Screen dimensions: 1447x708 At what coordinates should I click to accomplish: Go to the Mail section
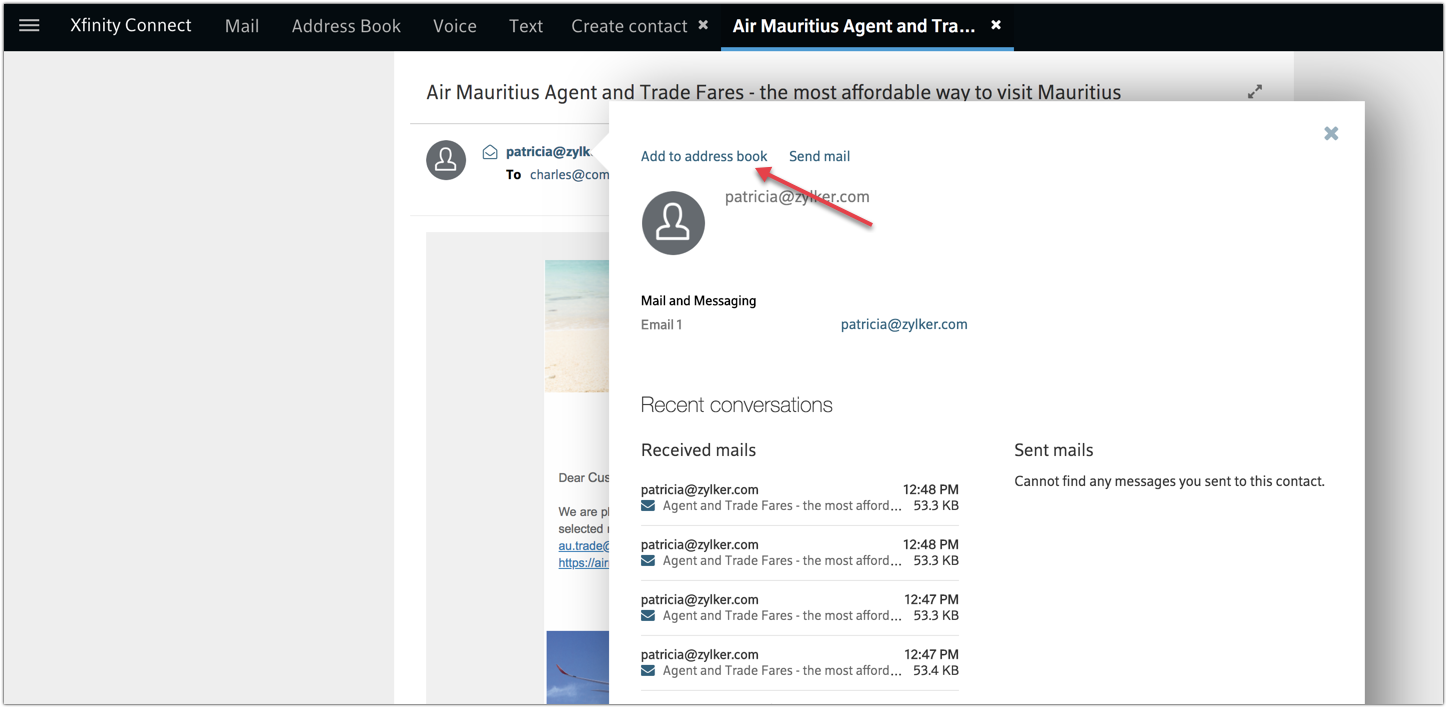pos(242,26)
